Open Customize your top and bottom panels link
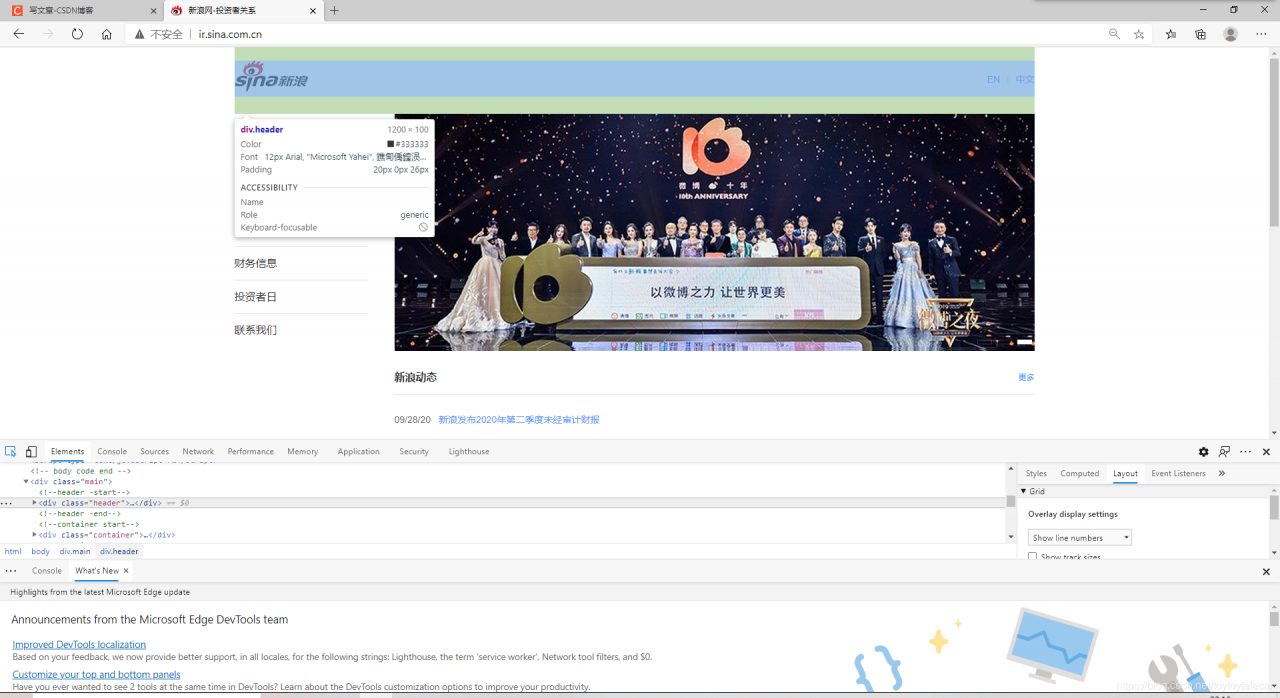The image size is (1280, 698). [96, 675]
